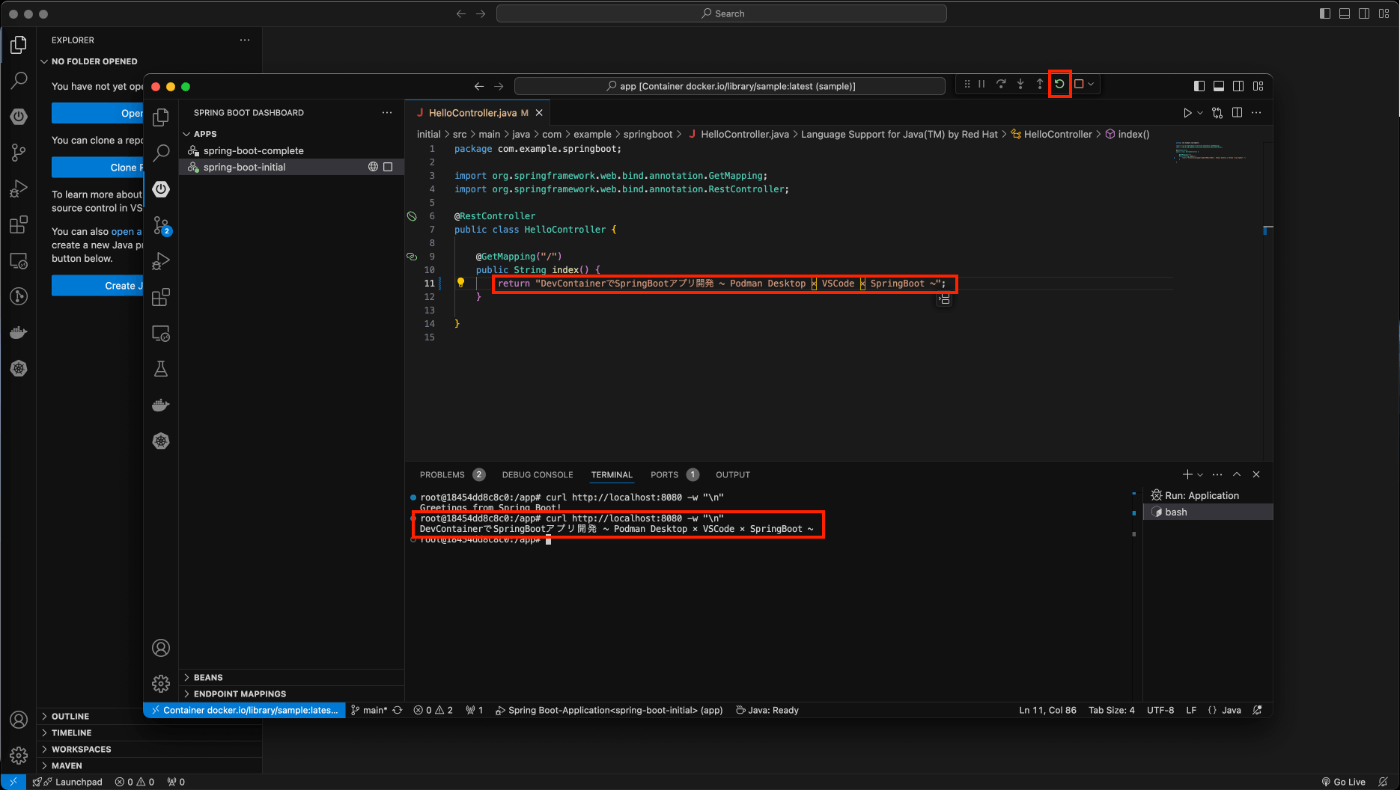Open the DEBUG CONSOLE panel tab

point(538,475)
